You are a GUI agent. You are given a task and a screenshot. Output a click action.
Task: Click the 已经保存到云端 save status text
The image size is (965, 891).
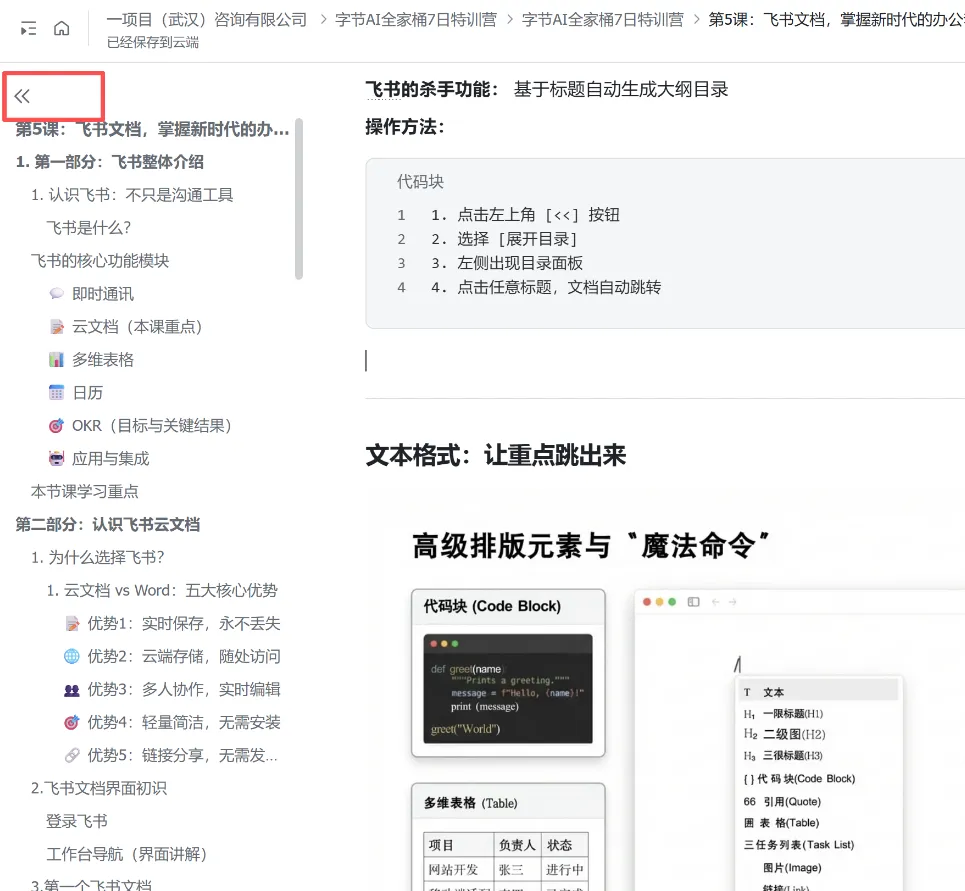[x=153, y=42]
